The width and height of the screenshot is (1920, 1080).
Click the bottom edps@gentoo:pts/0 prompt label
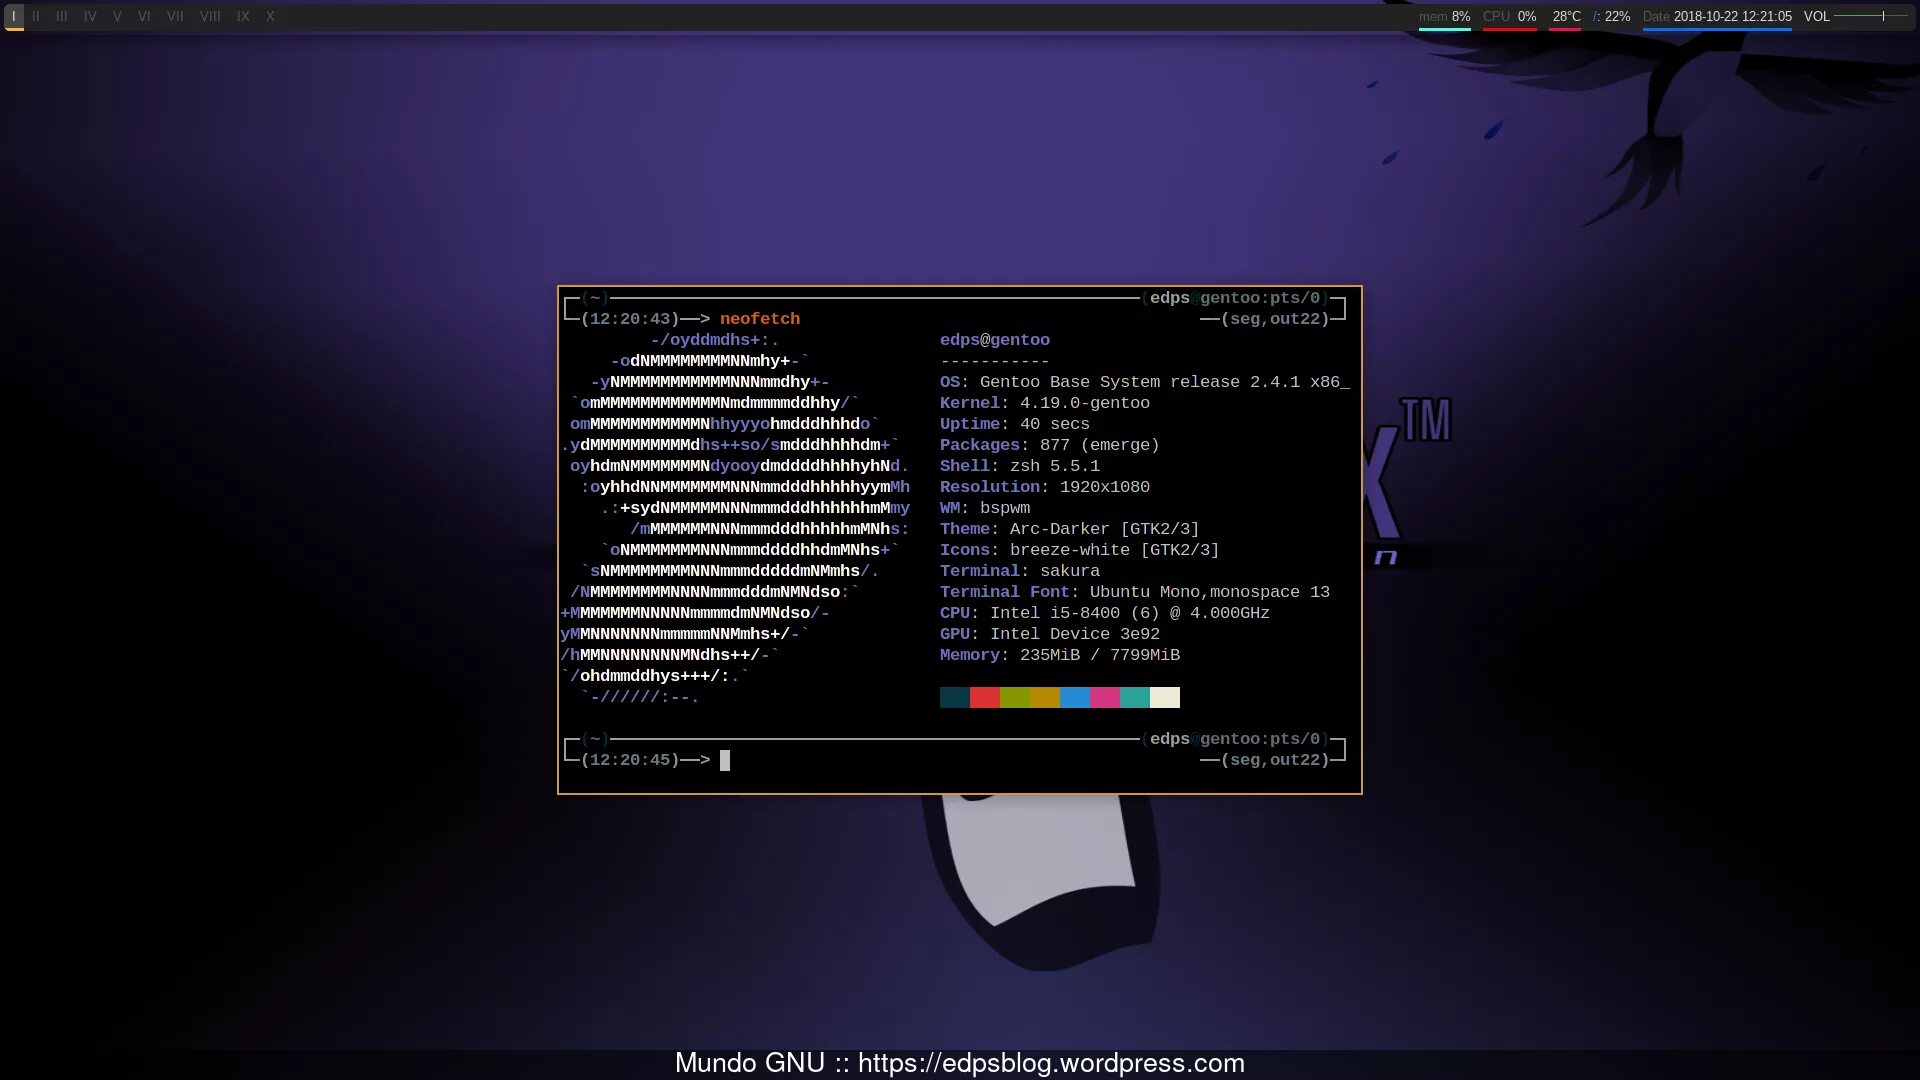1235,739
